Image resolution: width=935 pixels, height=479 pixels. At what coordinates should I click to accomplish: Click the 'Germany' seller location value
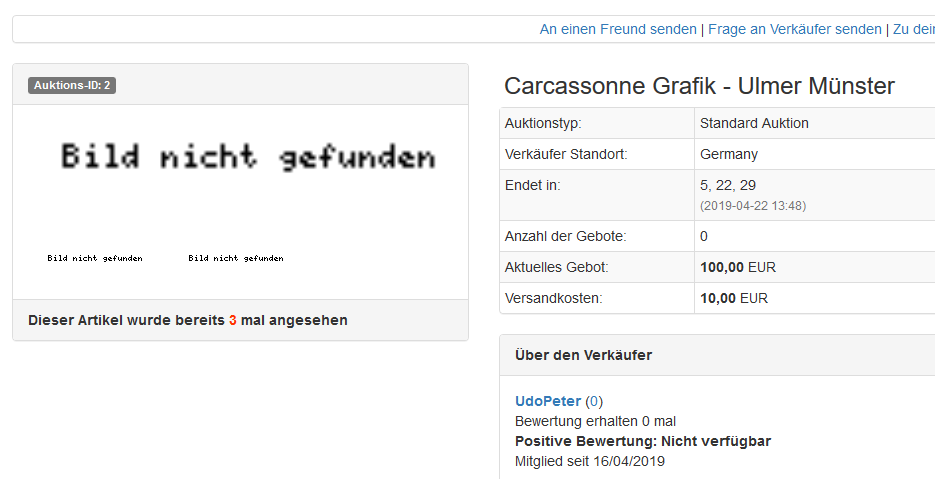(x=729, y=154)
